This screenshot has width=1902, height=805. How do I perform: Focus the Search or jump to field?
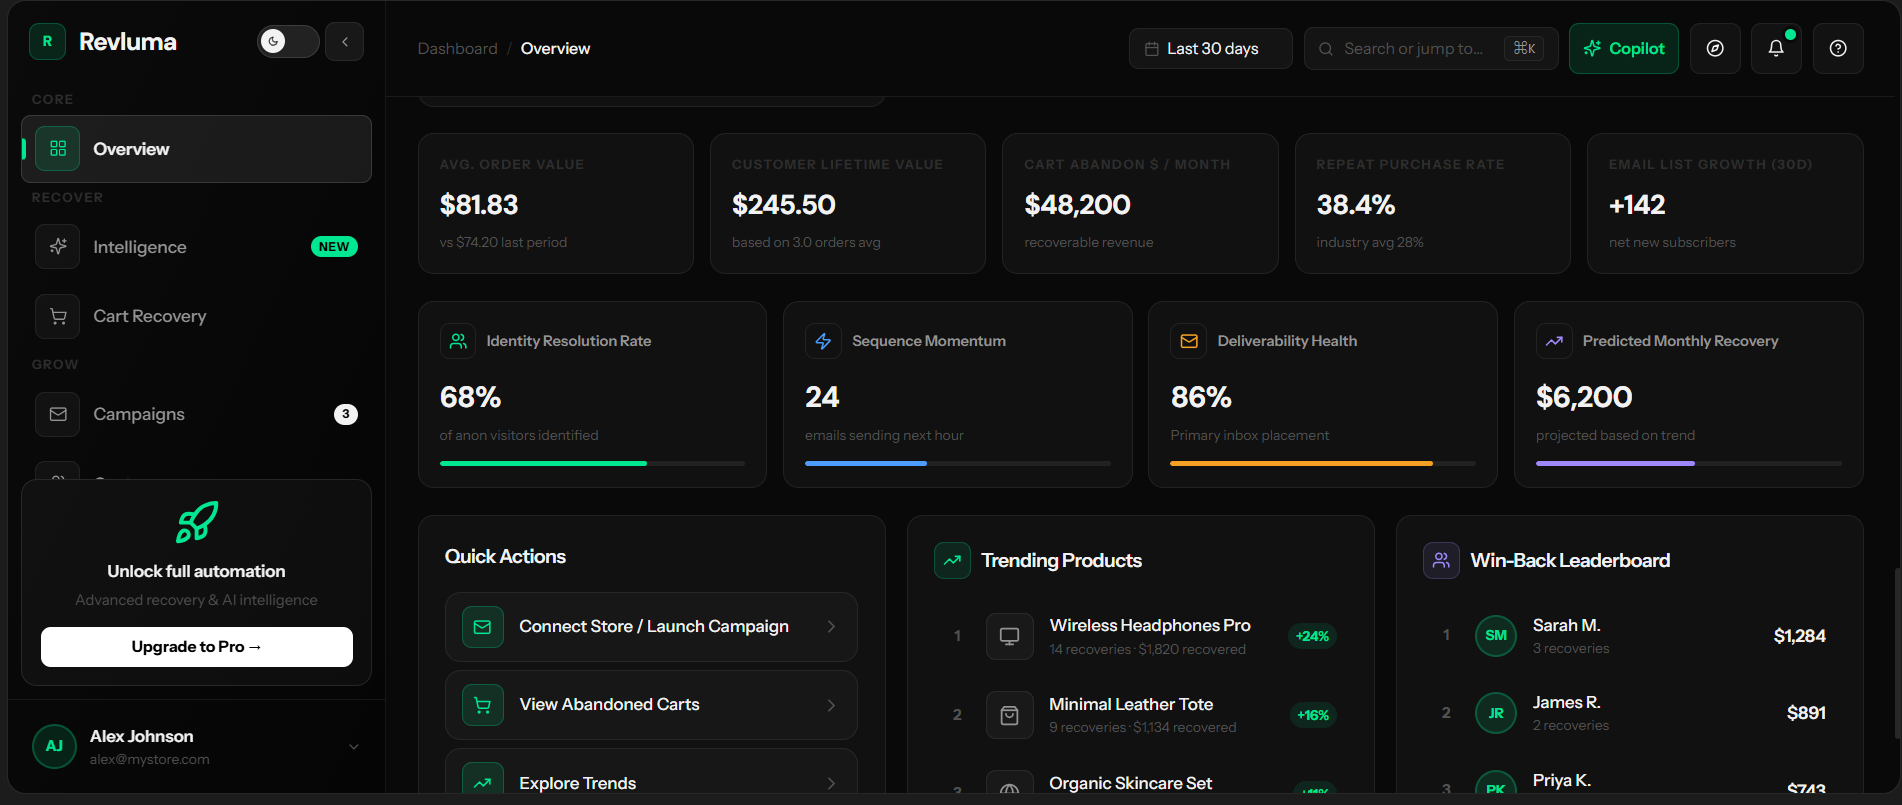tap(1431, 49)
